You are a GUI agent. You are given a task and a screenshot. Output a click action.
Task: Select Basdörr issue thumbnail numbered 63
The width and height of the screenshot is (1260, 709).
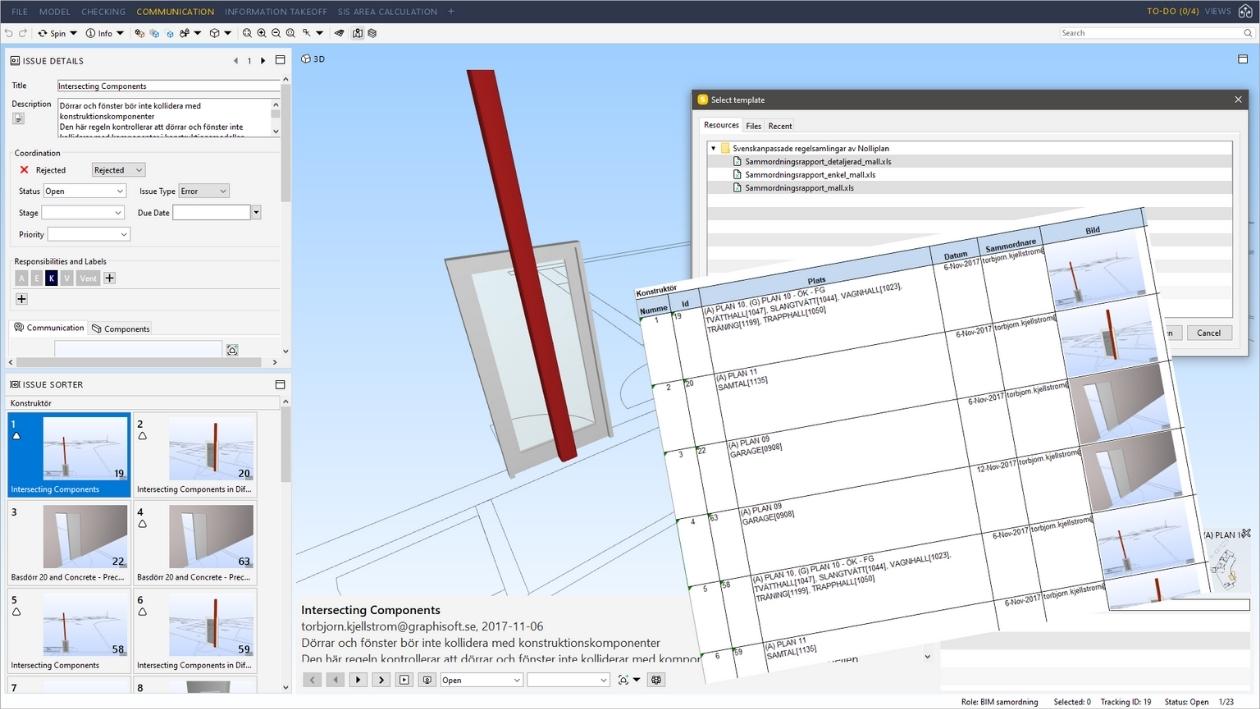click(x=195, y=543)
